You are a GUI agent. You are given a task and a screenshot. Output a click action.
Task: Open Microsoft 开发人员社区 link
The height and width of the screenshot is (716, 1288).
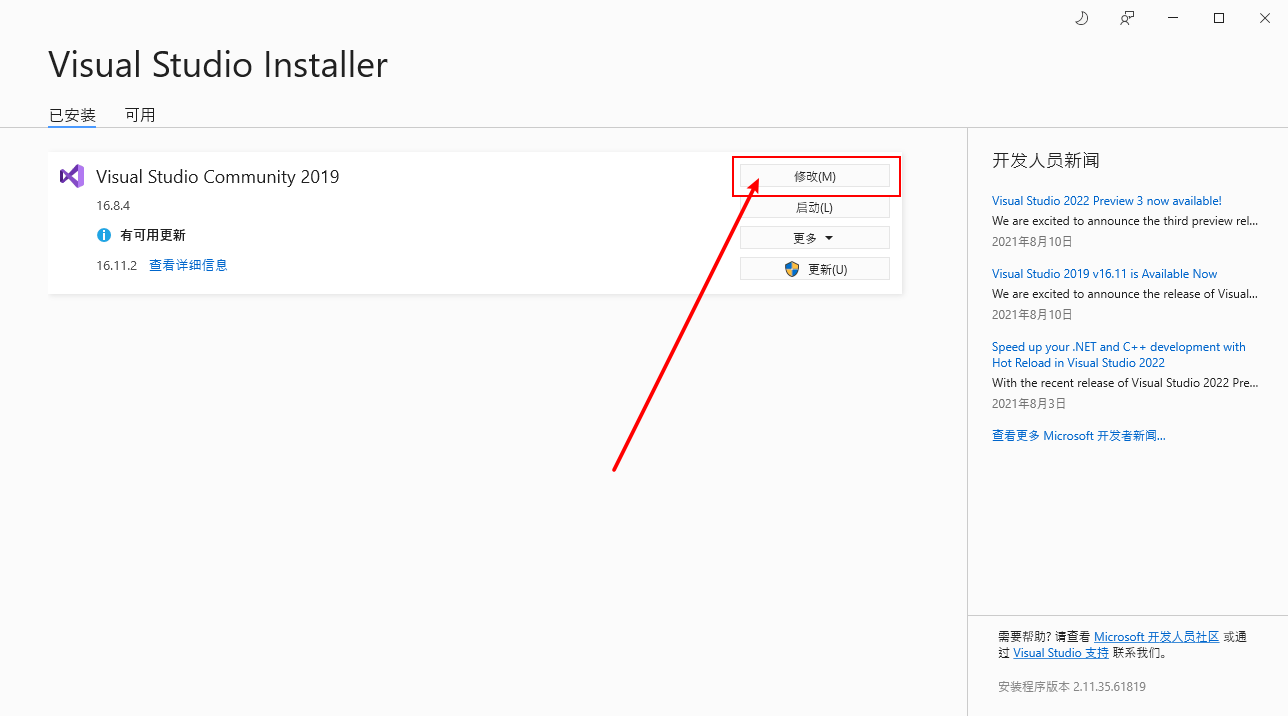(x=1157, y=637)
